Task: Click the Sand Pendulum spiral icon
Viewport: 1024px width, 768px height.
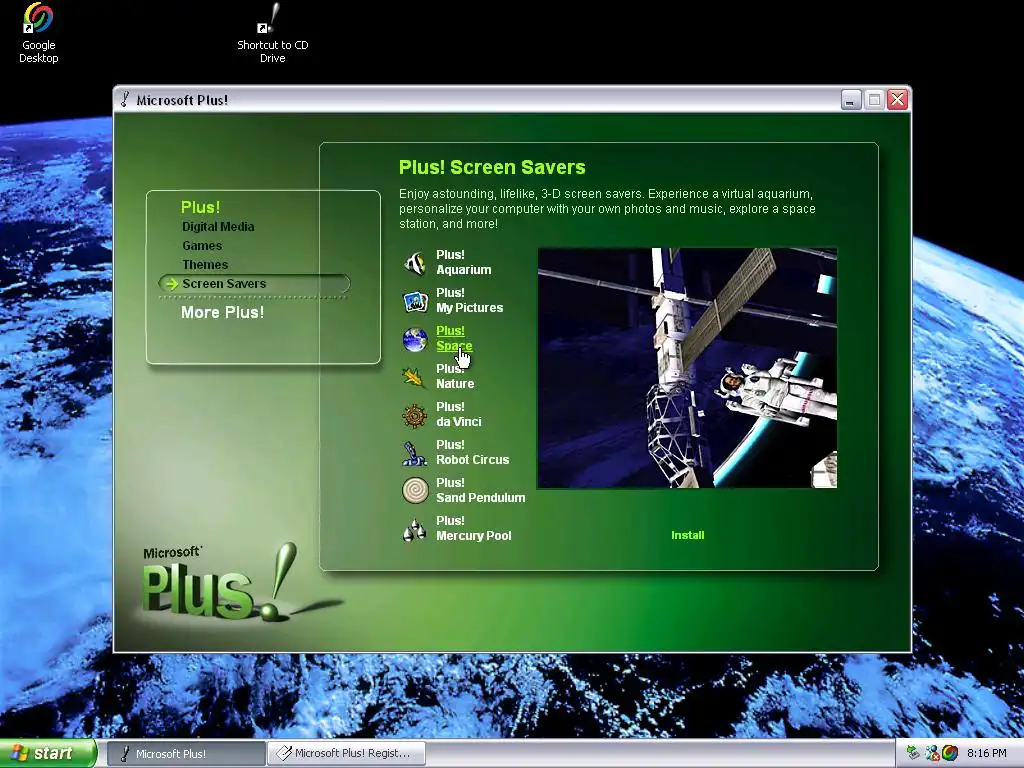Action: coord(415,490)
